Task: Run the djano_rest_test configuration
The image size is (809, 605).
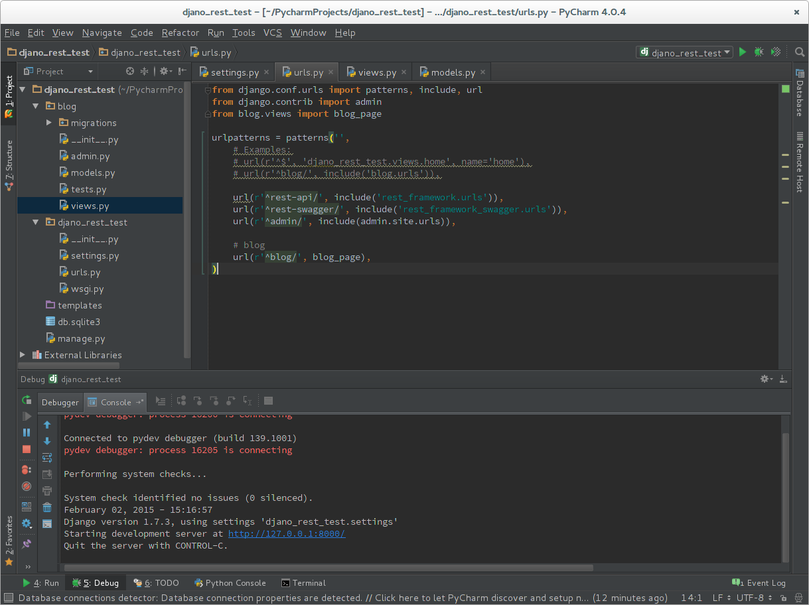Action: 742,52
